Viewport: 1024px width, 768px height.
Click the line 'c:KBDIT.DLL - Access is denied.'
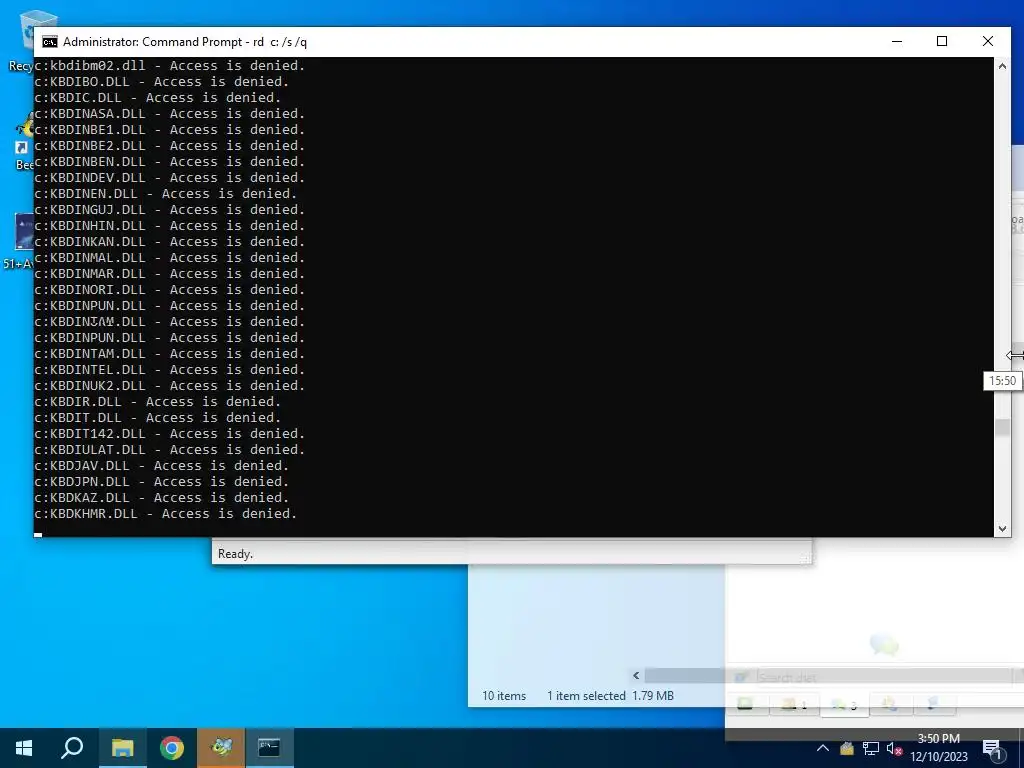click(157, 417)
